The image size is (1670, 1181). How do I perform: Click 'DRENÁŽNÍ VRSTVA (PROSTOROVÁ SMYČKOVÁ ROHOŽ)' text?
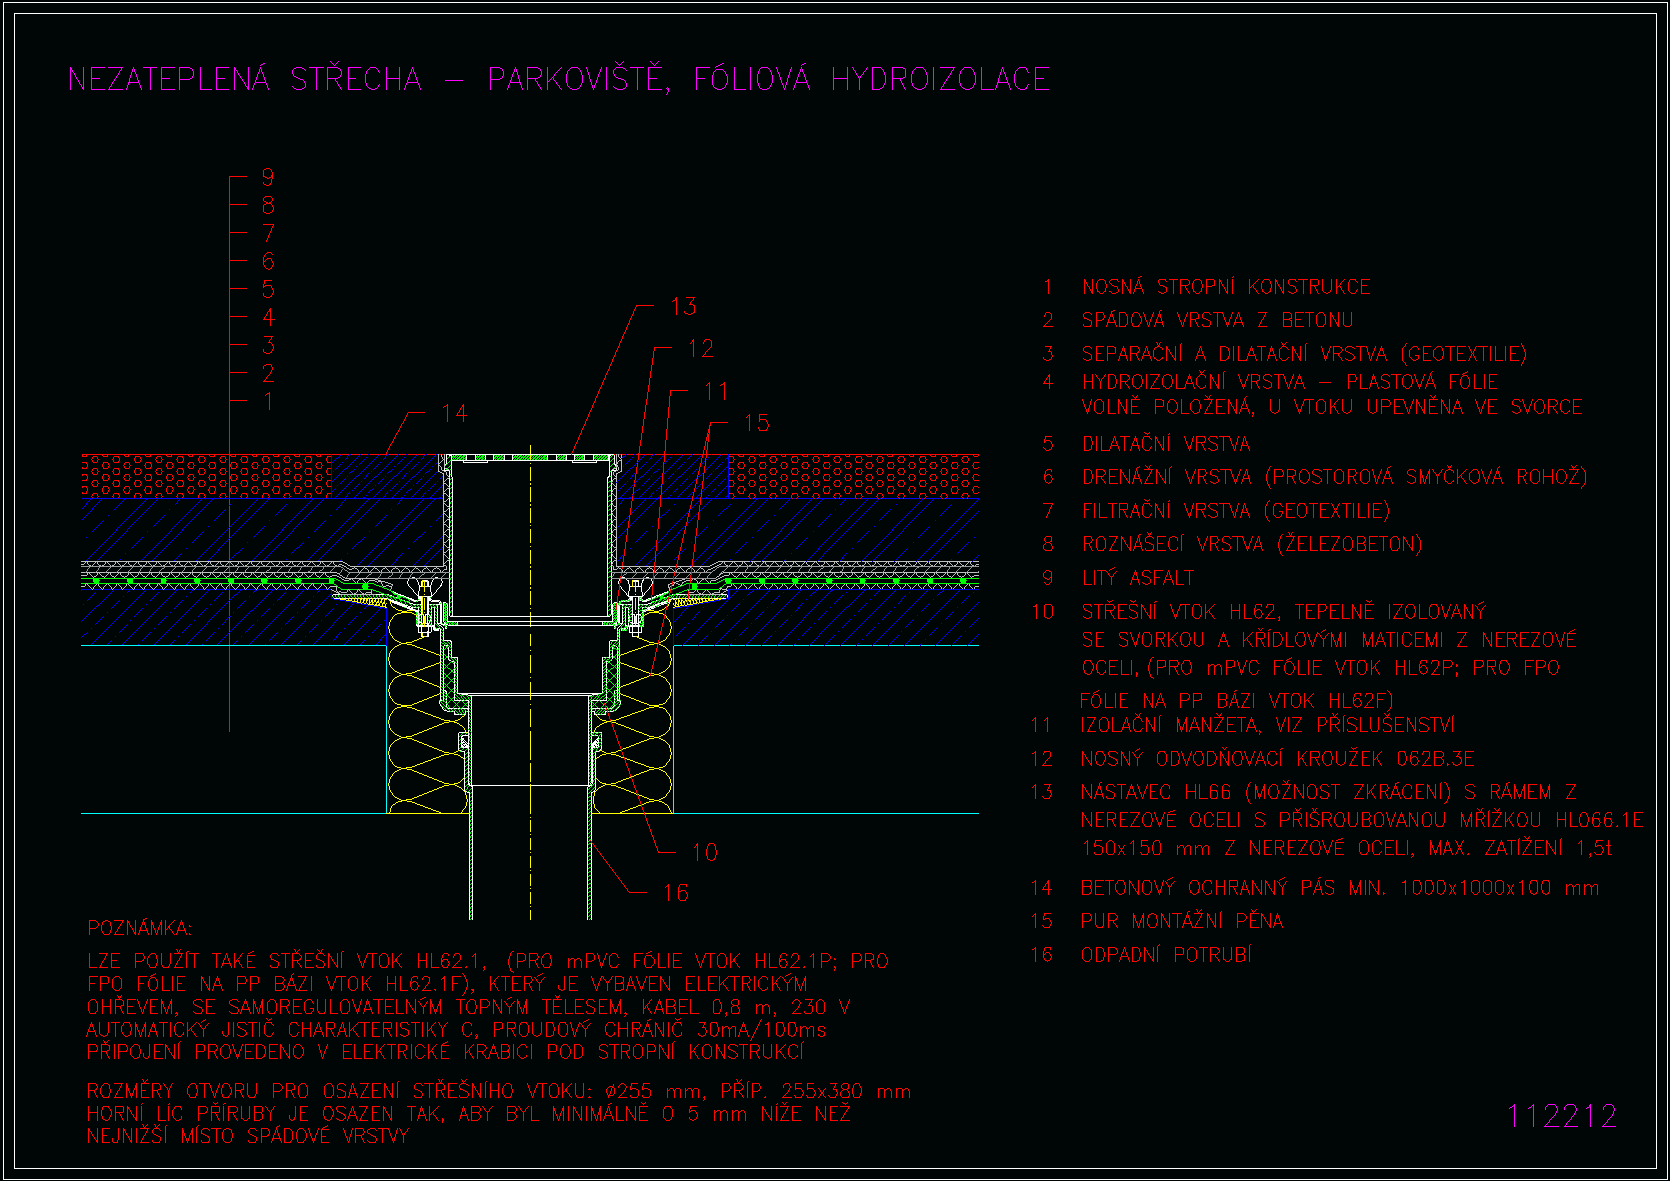tap(1334, 477)
